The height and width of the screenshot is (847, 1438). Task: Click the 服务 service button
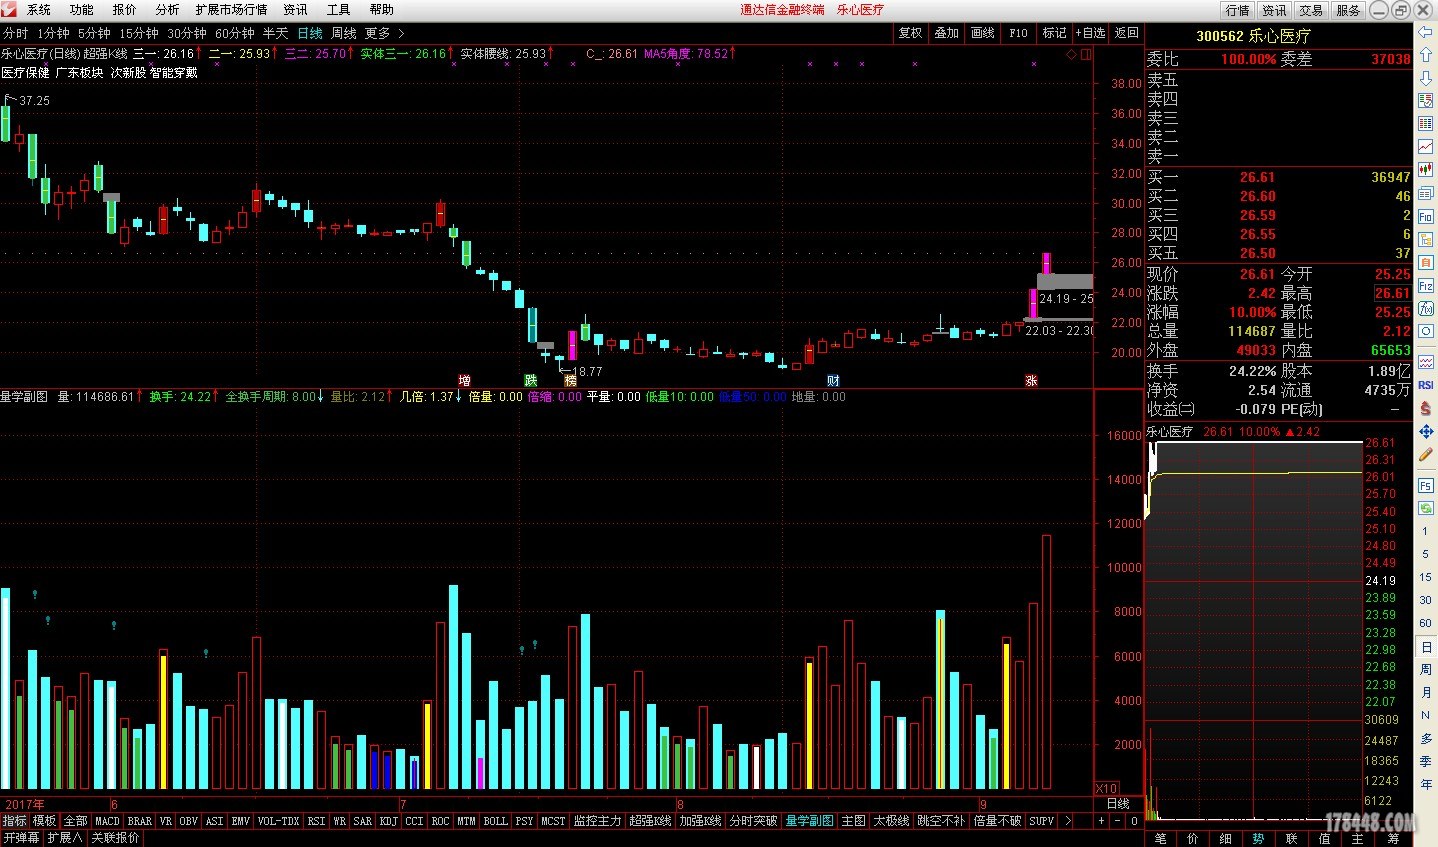click(x=1348, y=10)
